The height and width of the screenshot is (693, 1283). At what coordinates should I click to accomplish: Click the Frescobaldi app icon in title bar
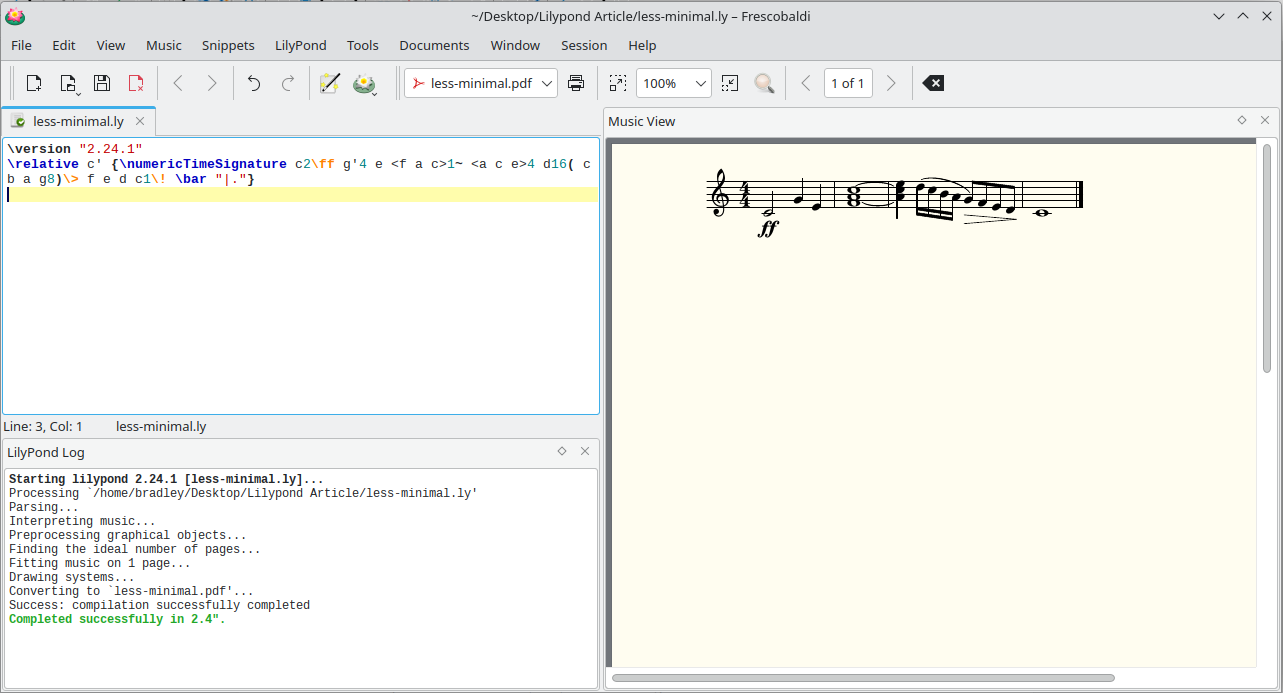[x=15, y=16]
